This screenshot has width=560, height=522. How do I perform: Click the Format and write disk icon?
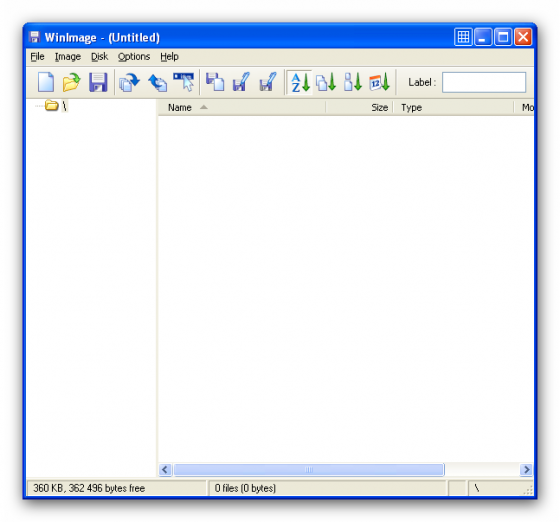[268, 82]
